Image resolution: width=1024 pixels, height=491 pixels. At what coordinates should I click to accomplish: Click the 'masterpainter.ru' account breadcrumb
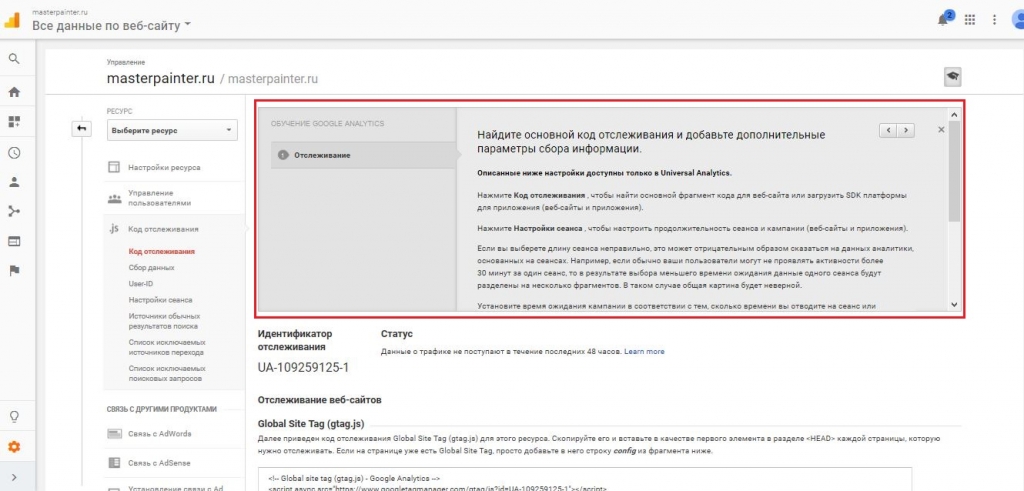(161, 79)
